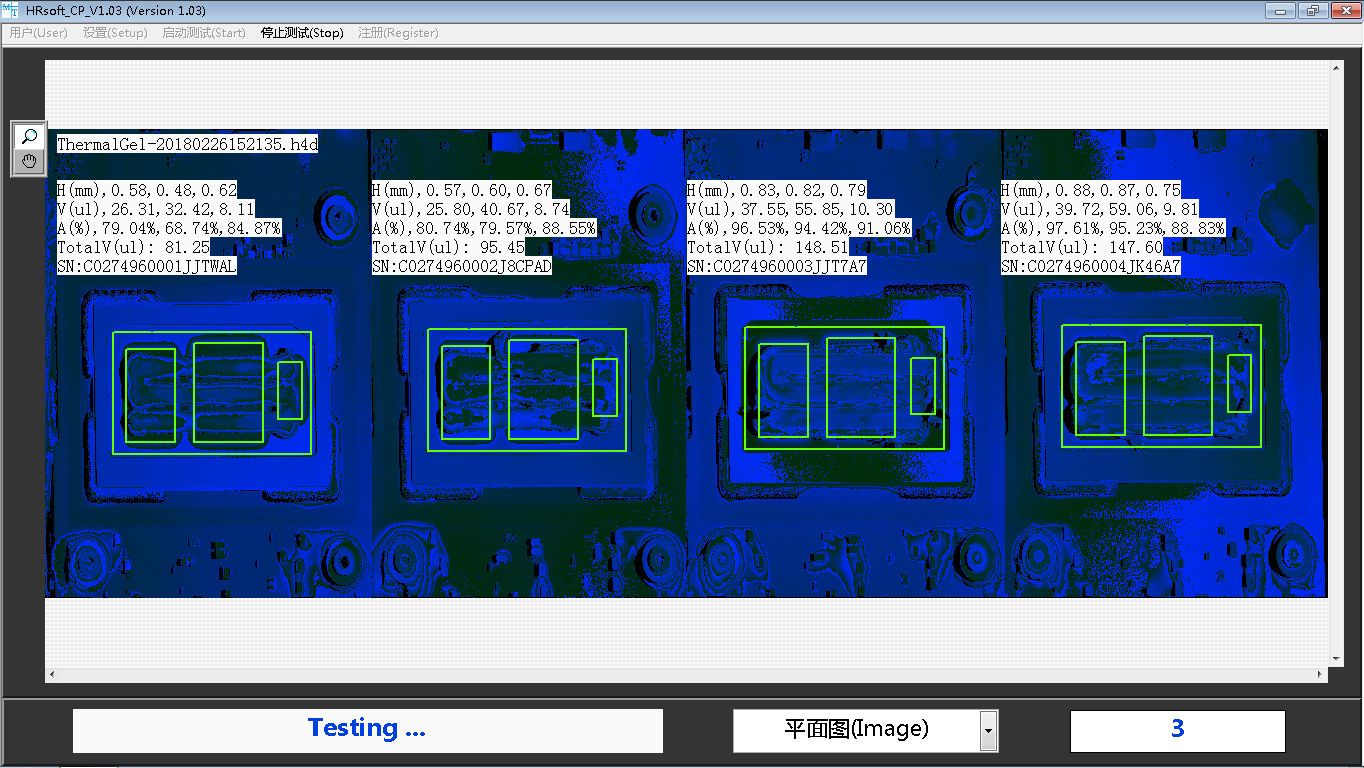Click H(mm) row reading 0.57, 0.60, 0.67
The height and width of the screenshot is (768, 1364).
pyautogui.click(x=462, y=190)
